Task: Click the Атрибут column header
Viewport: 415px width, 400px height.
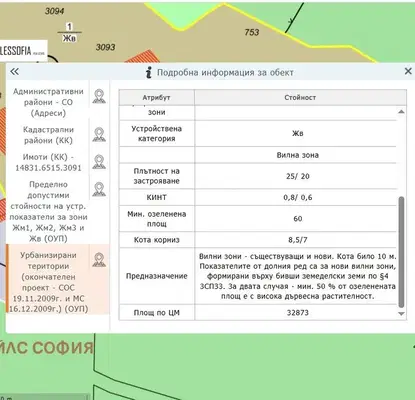Action: pyautogui.click(x=156, y=98)
